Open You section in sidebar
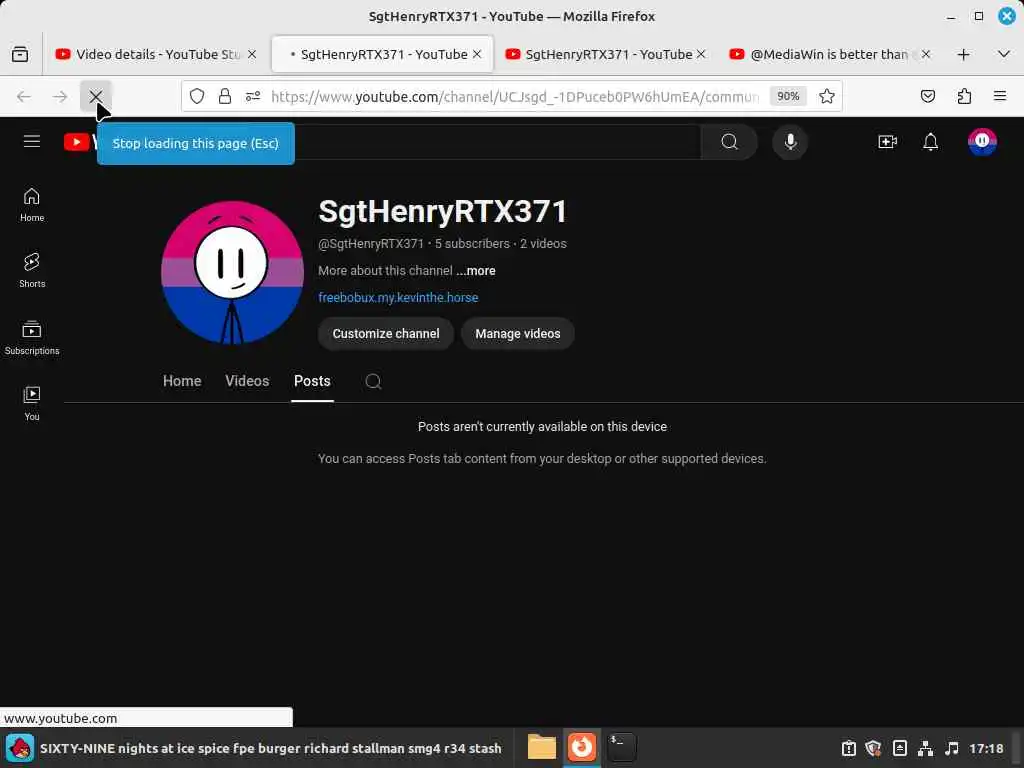This screenshot has width=1024, height=768. (32, 403)
